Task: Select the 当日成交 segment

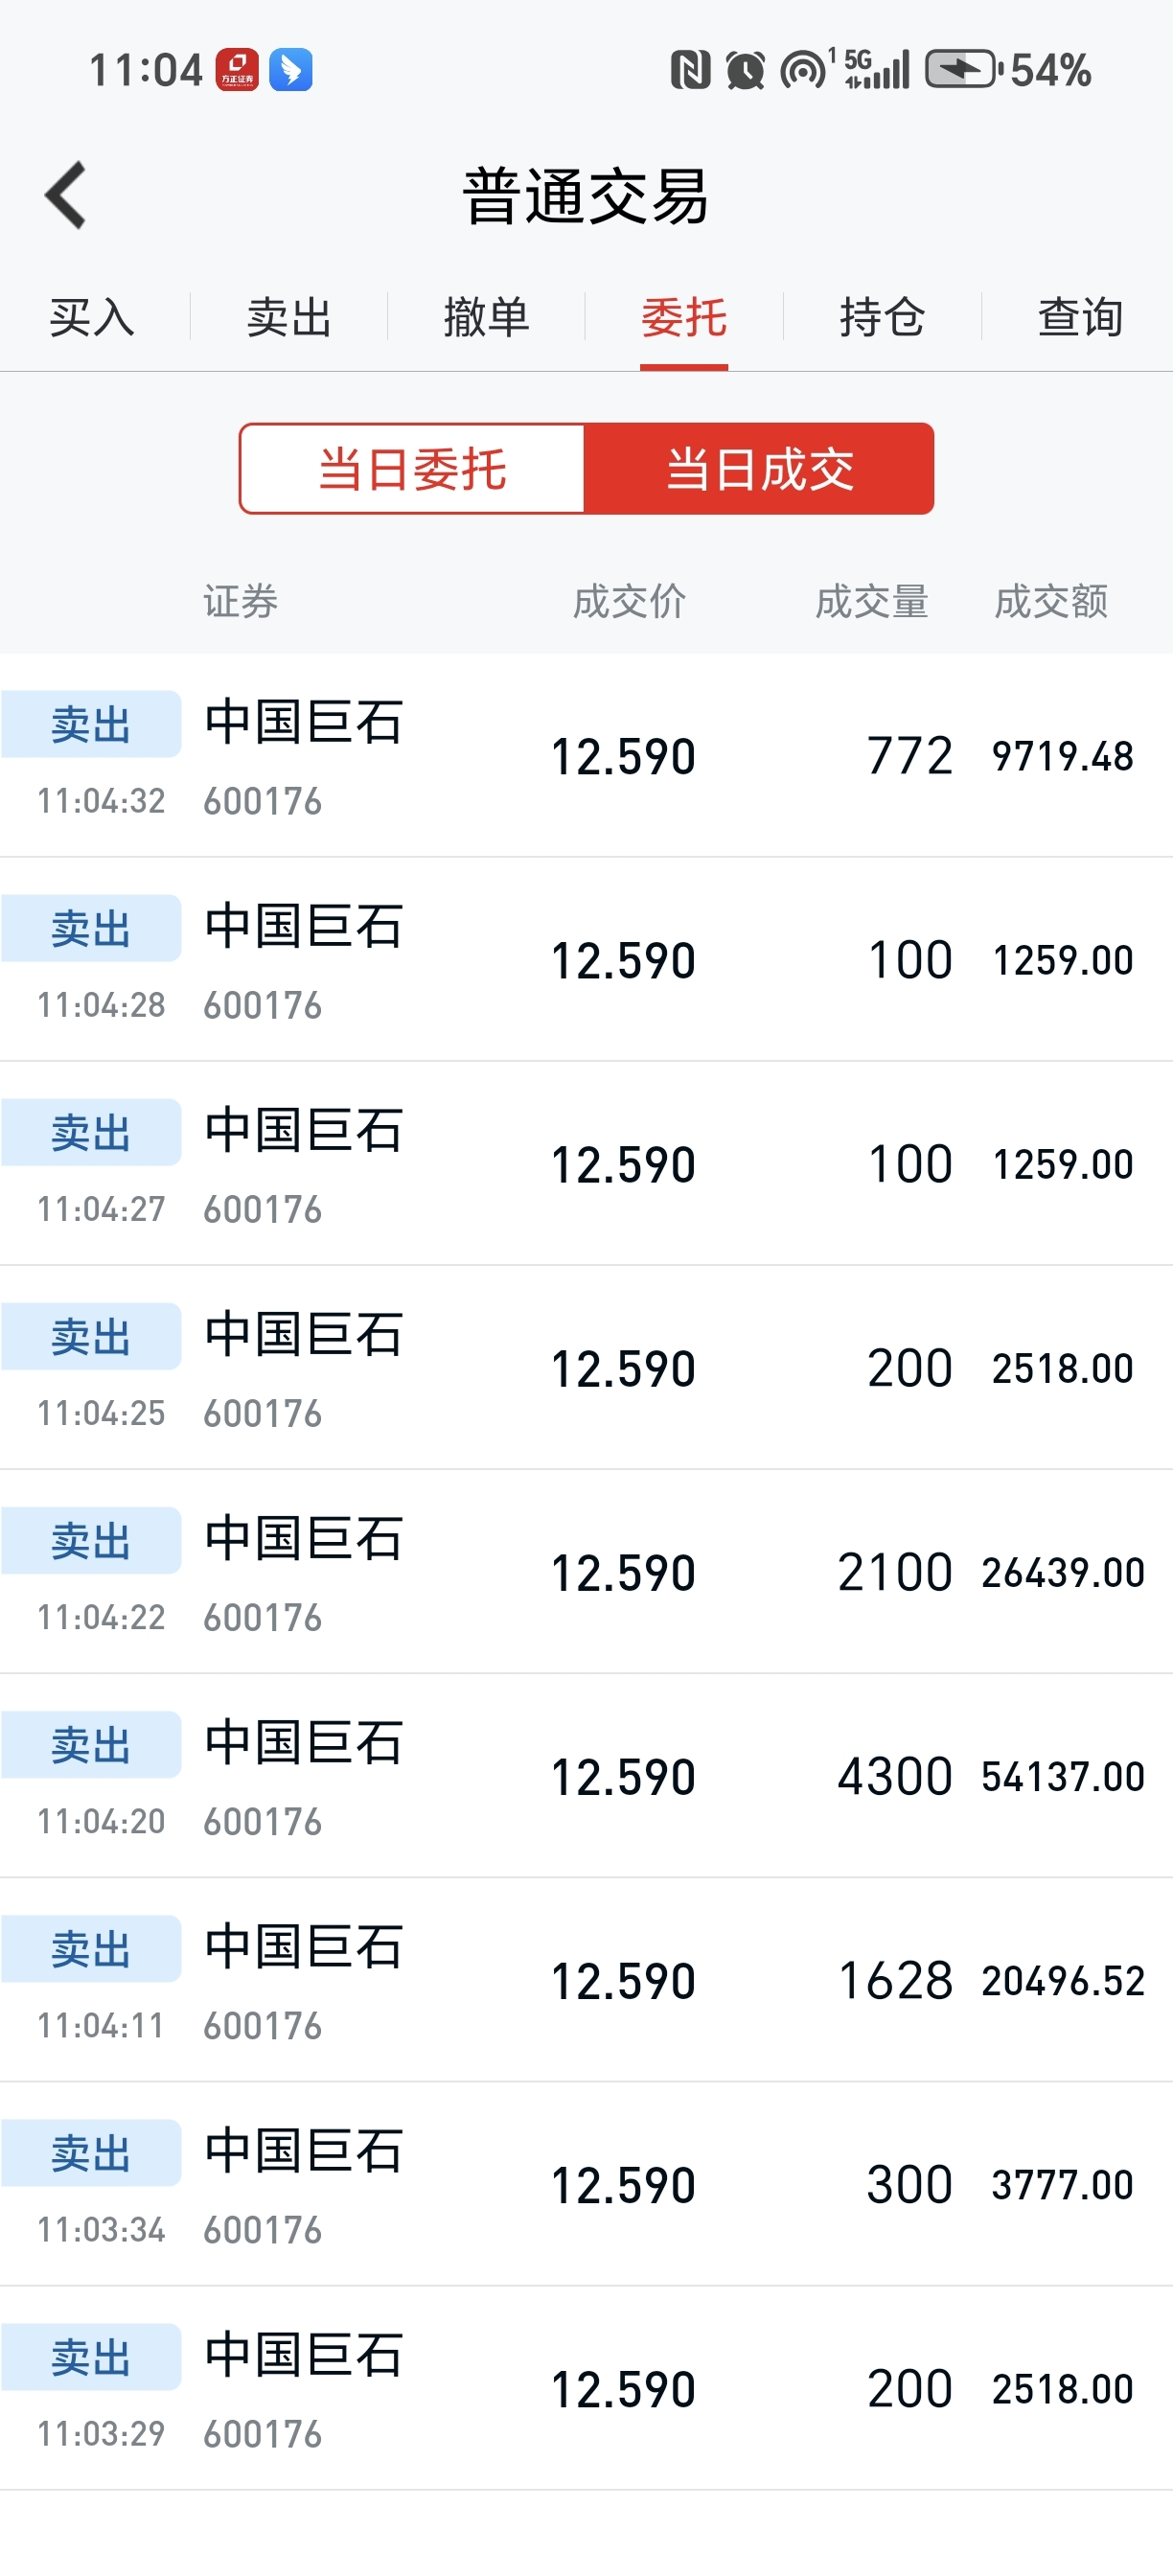Action: 760,469
